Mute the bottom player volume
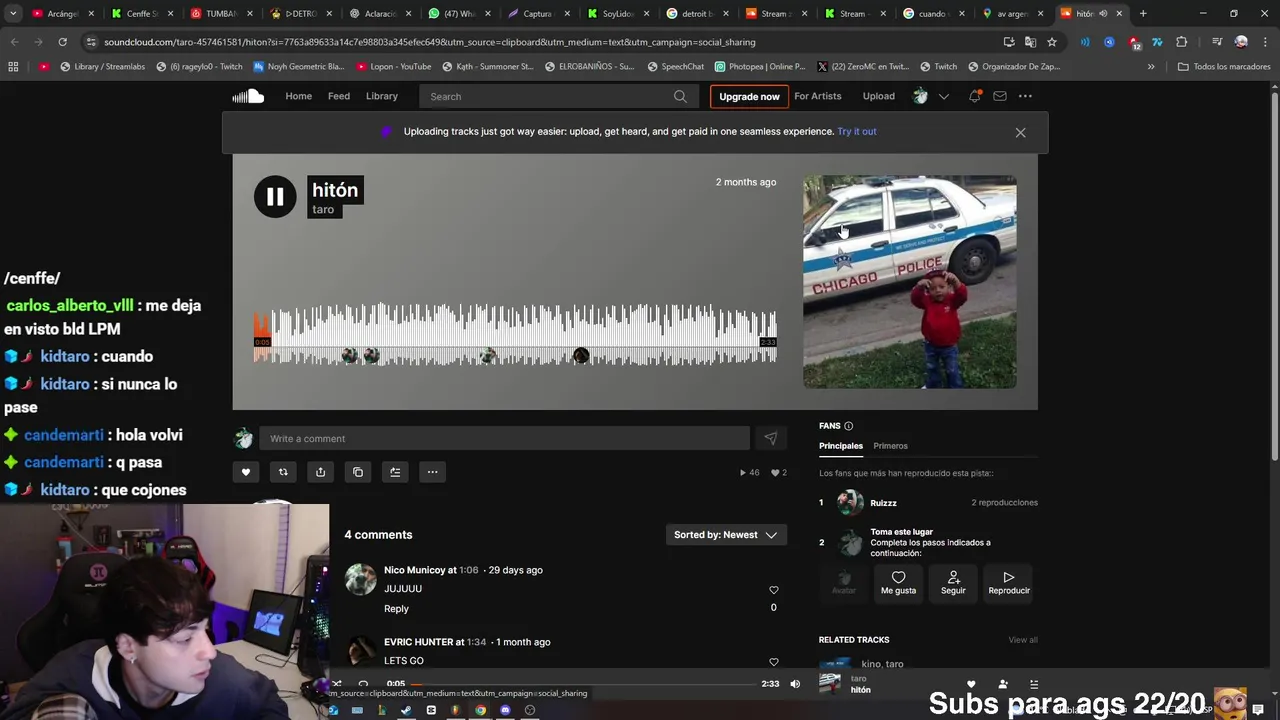Screen dimensions: 1280x720 tap(795, 684)
